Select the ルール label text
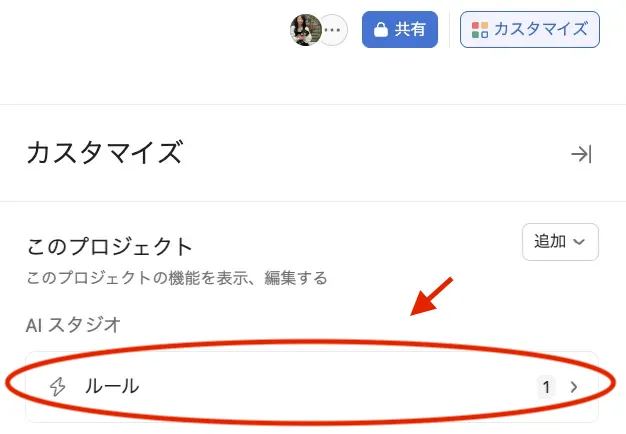Viewport: 626px width, 434px height. pyautogui.click(x=111, y=386)
